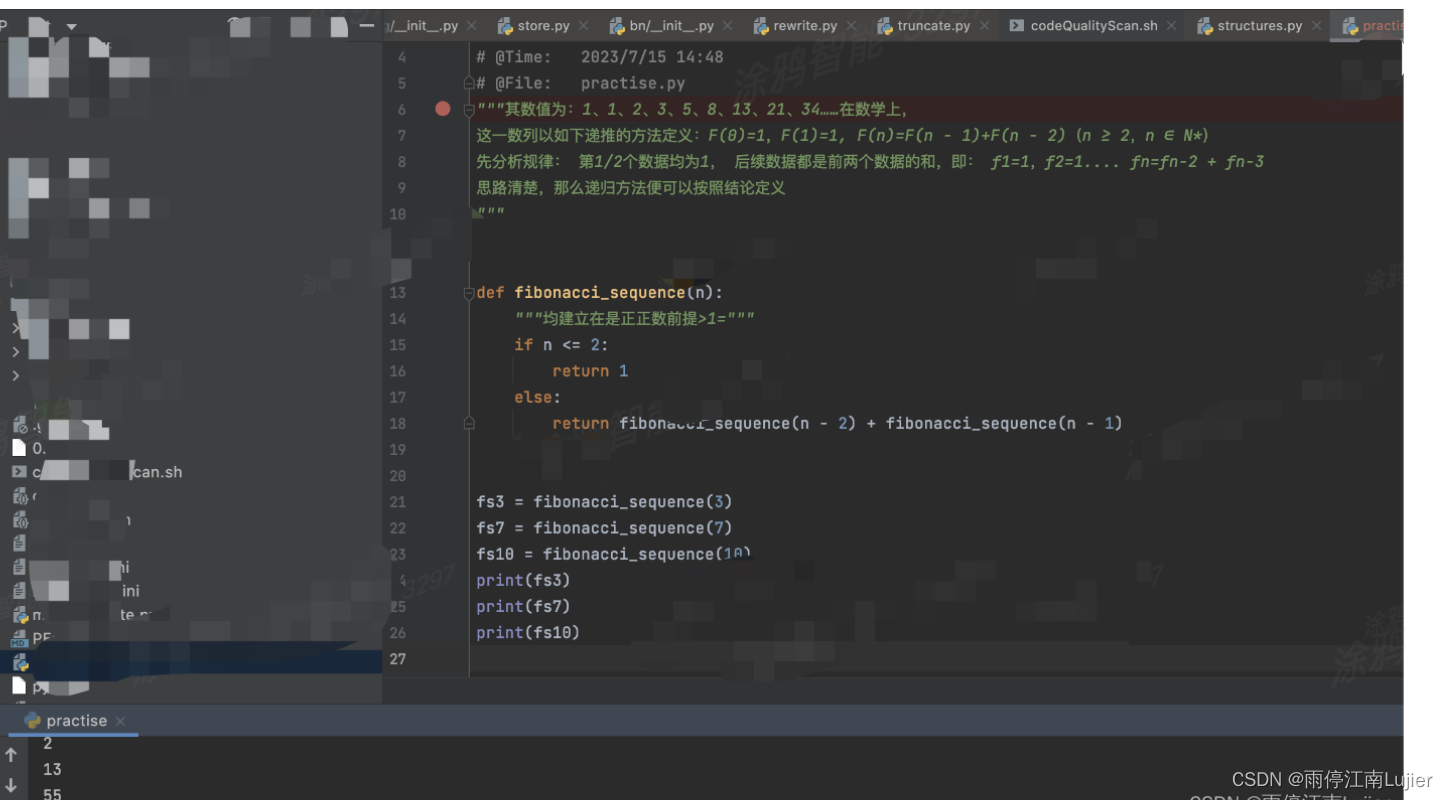Fold the fibonacci_sequence function at line 13
This screenshot has width=1448, height=800.
coord(469,293)
